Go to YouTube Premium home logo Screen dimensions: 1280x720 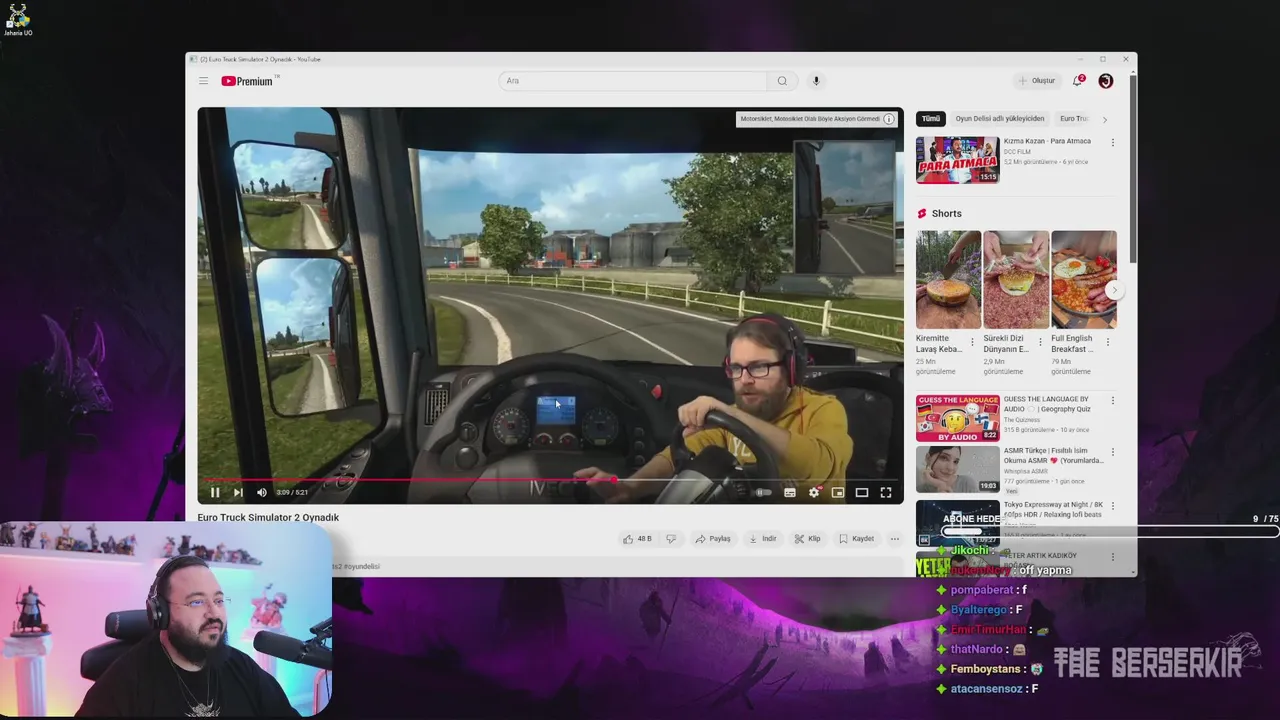(x=247, y=81)
